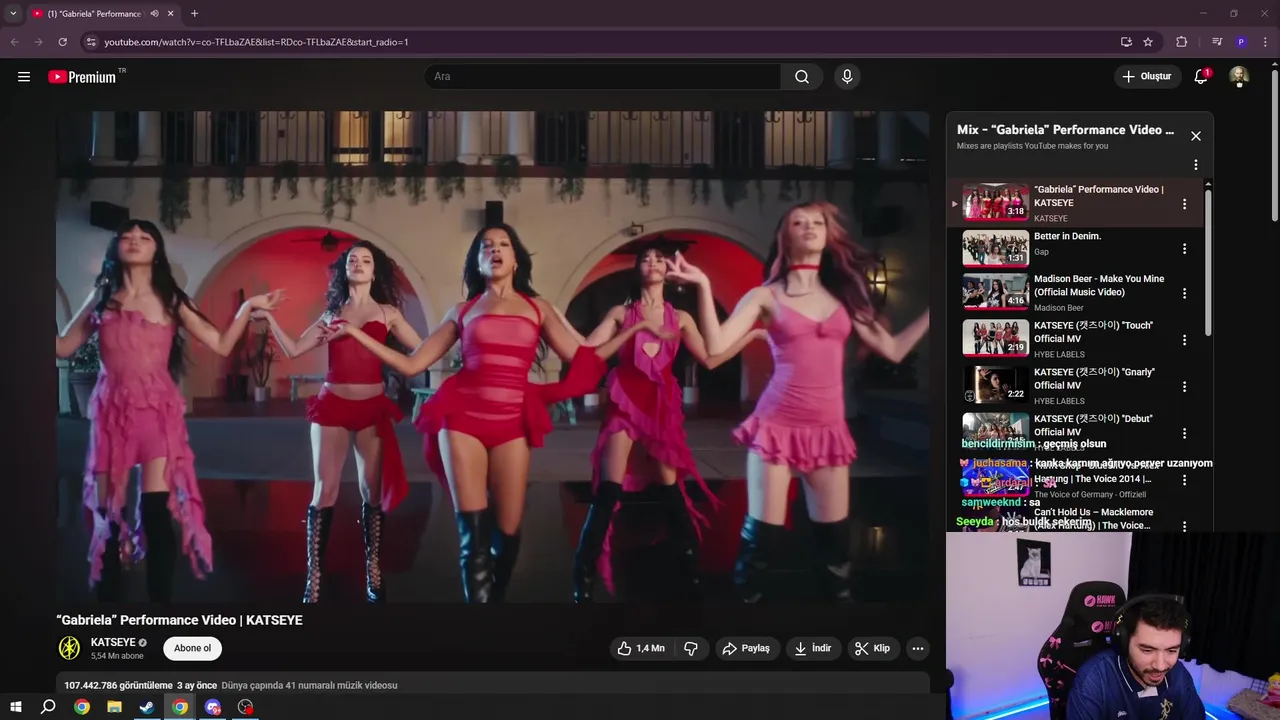Open the KATSEYE channel name link

coord(113,642)
